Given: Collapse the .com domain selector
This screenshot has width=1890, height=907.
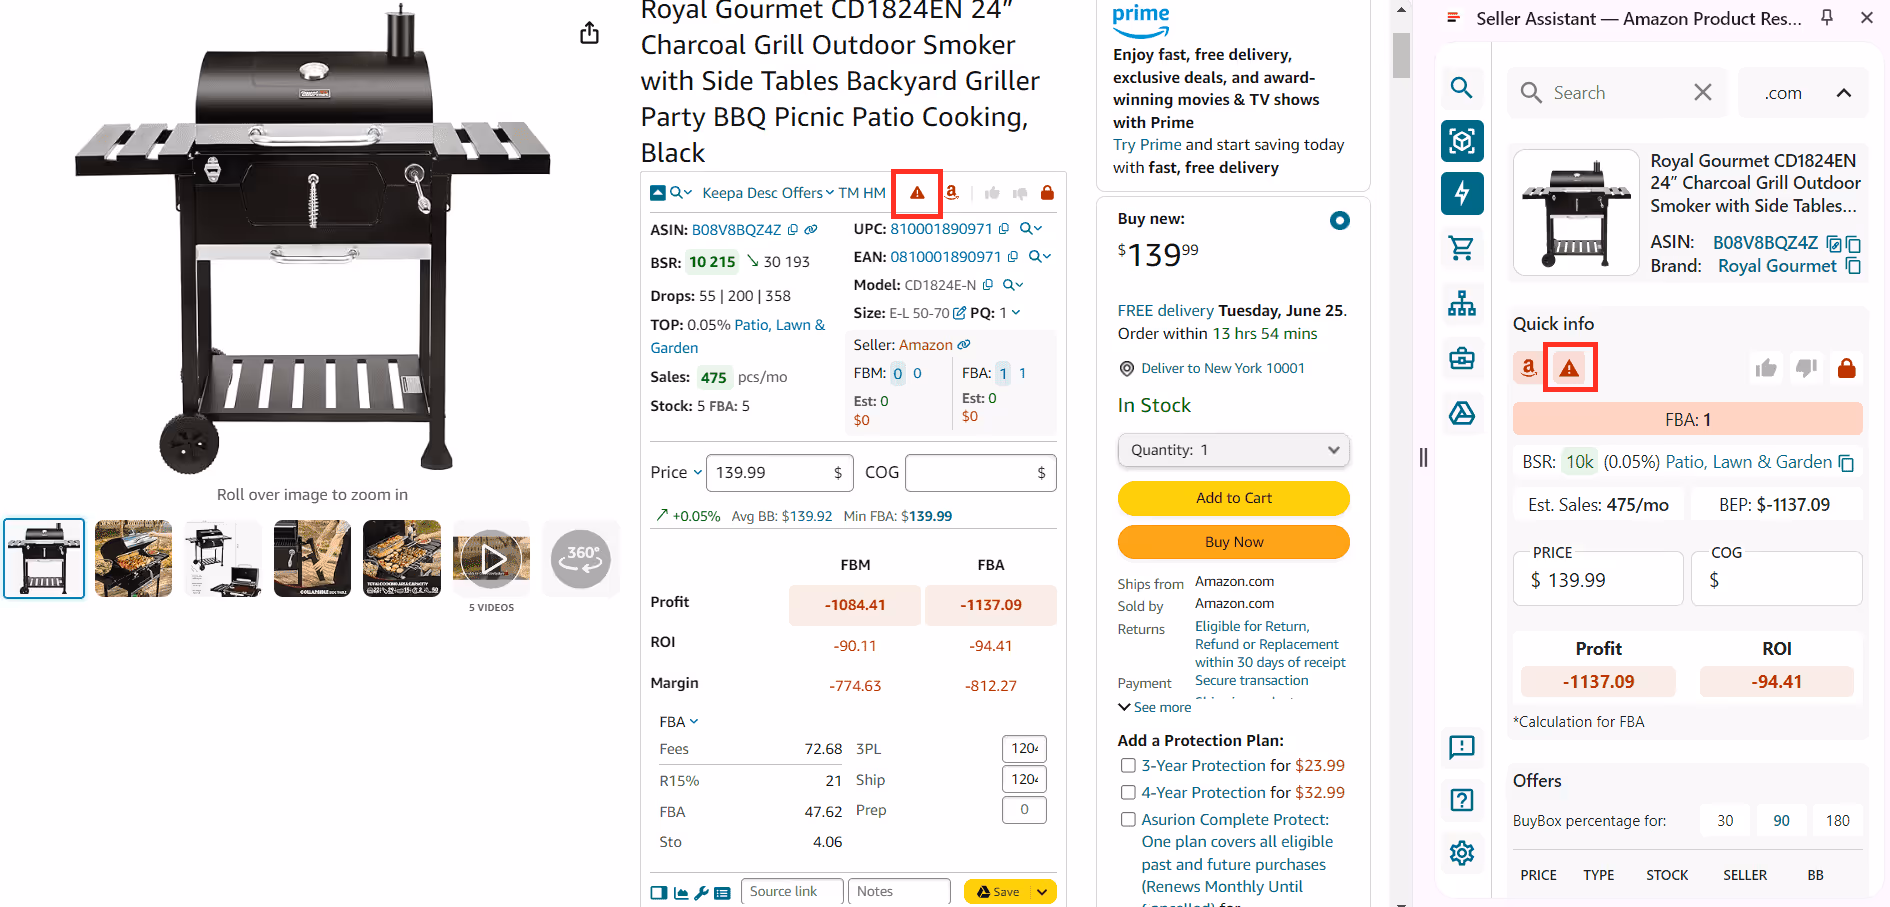Looking at the screenshot, I should click(1845, 92).
